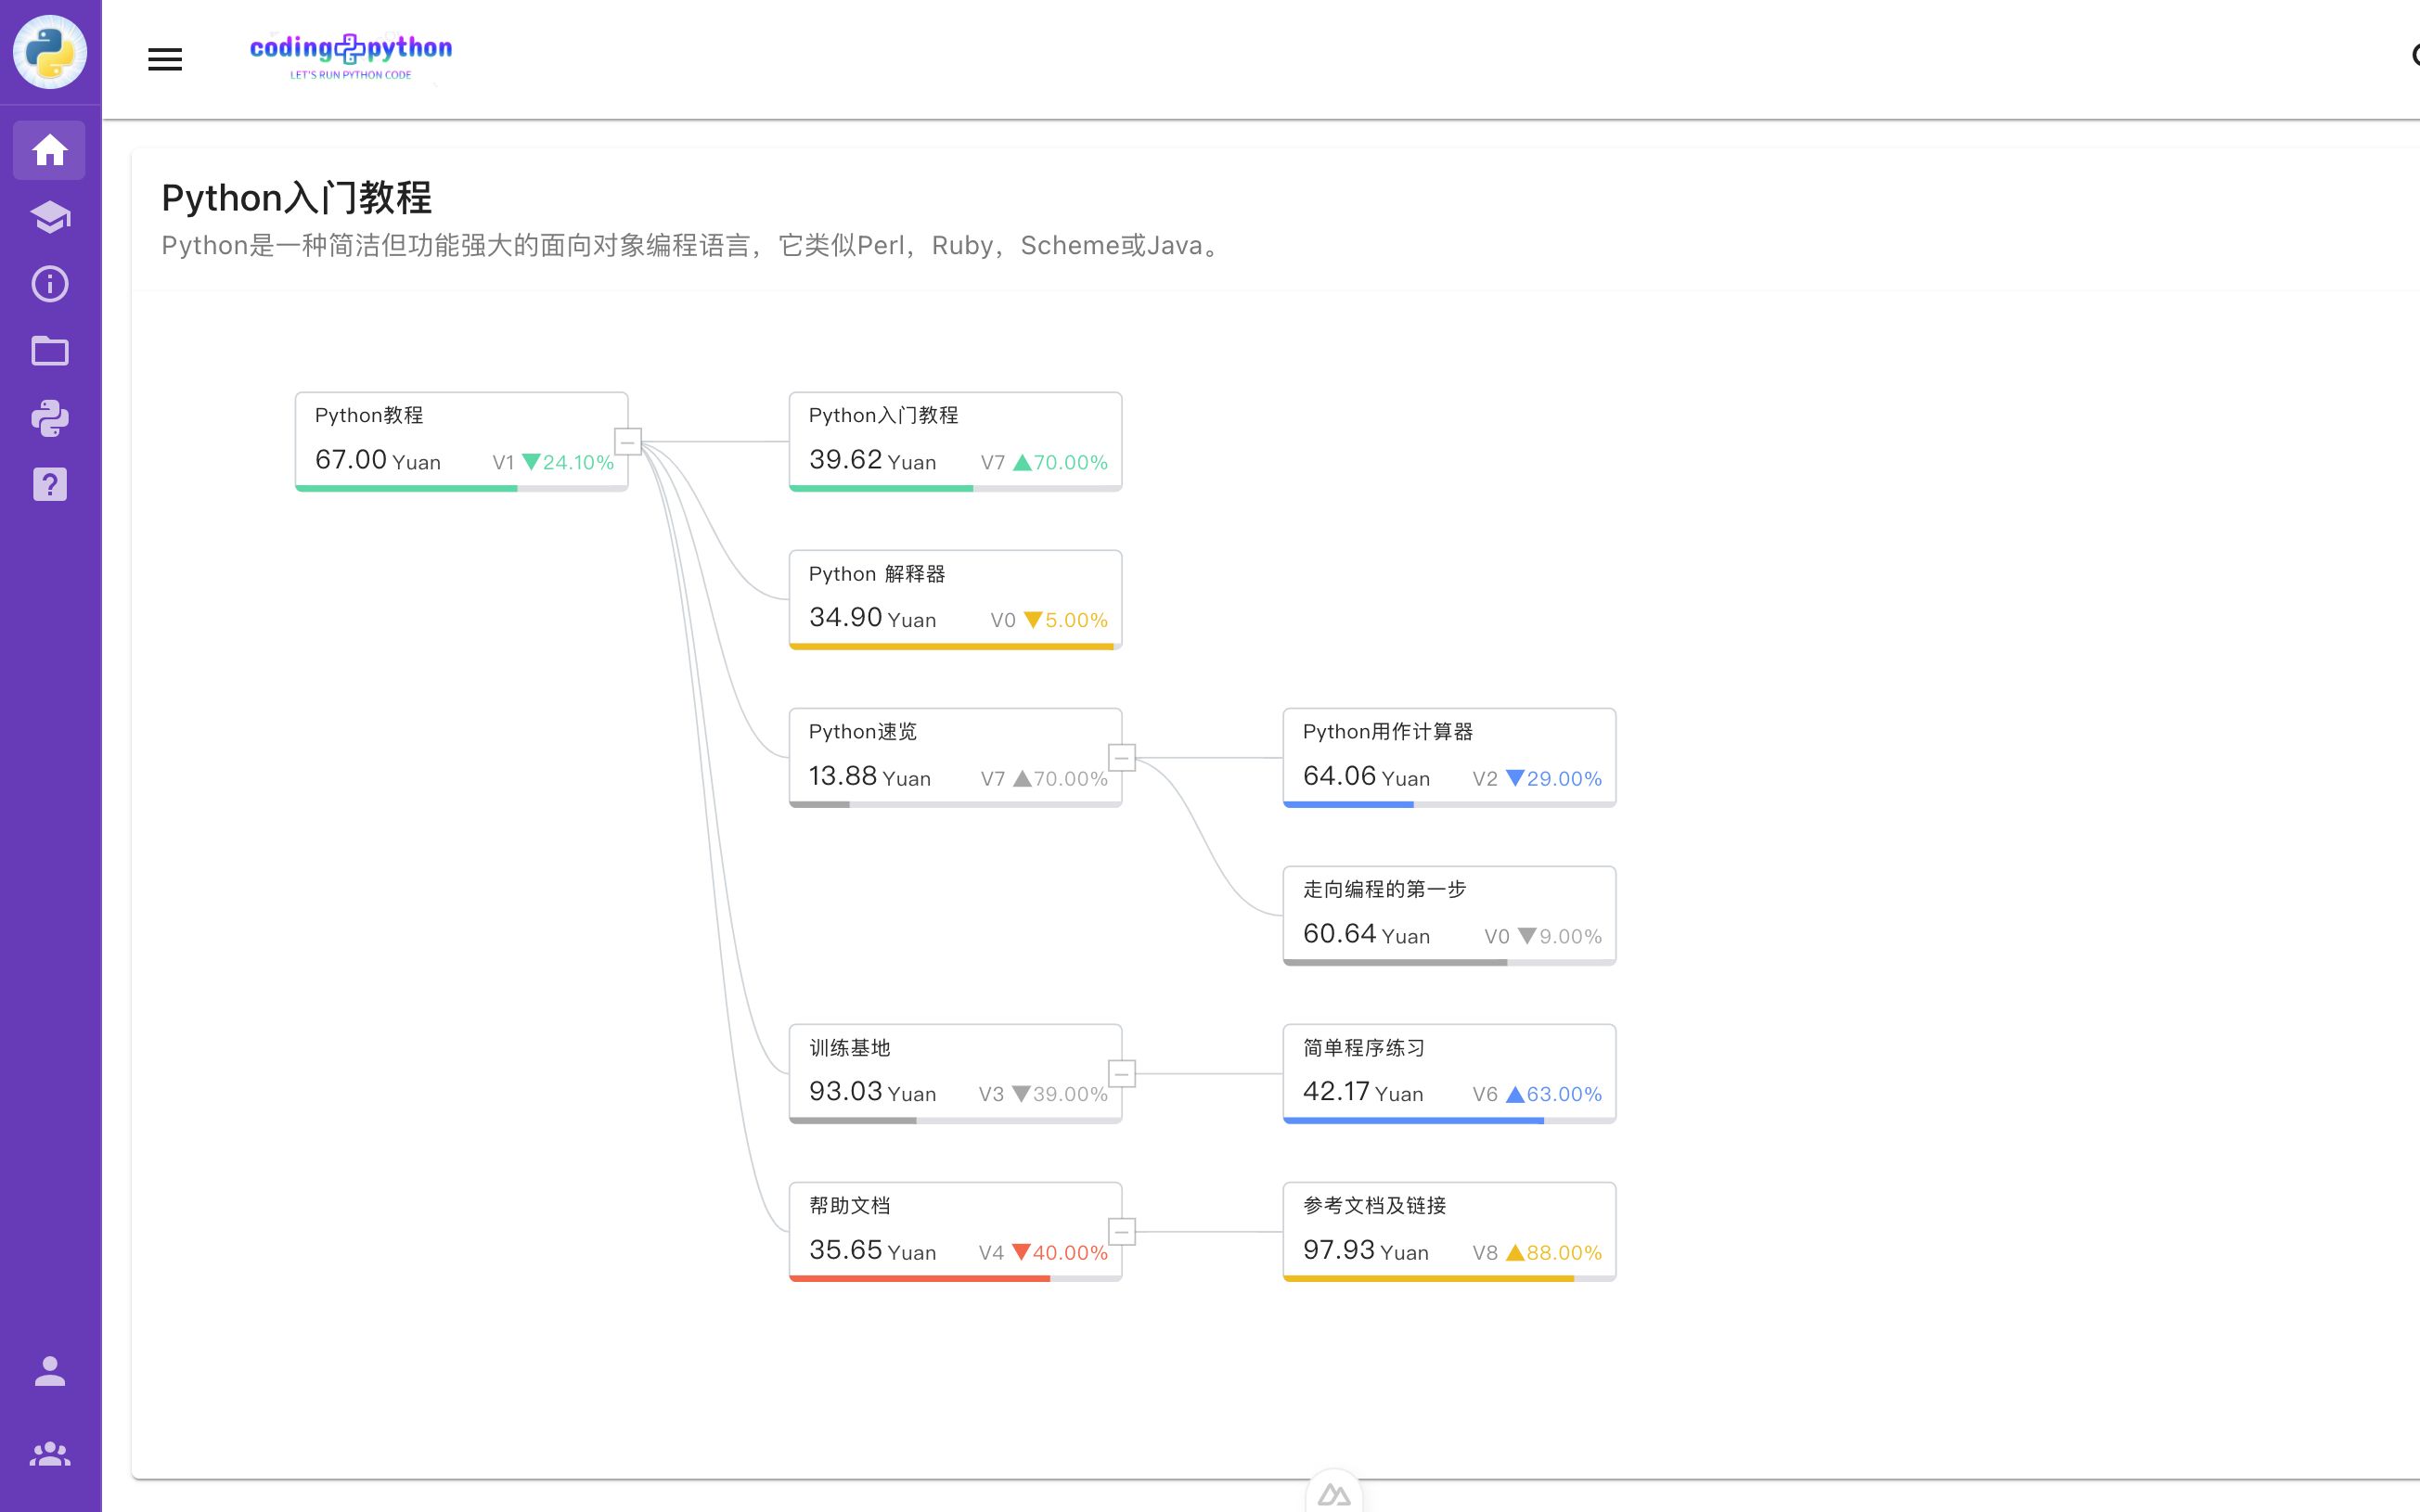This screenshot has width=2420, height=1512.
Task: Open the single user account icon
Action: point(50,1371)
